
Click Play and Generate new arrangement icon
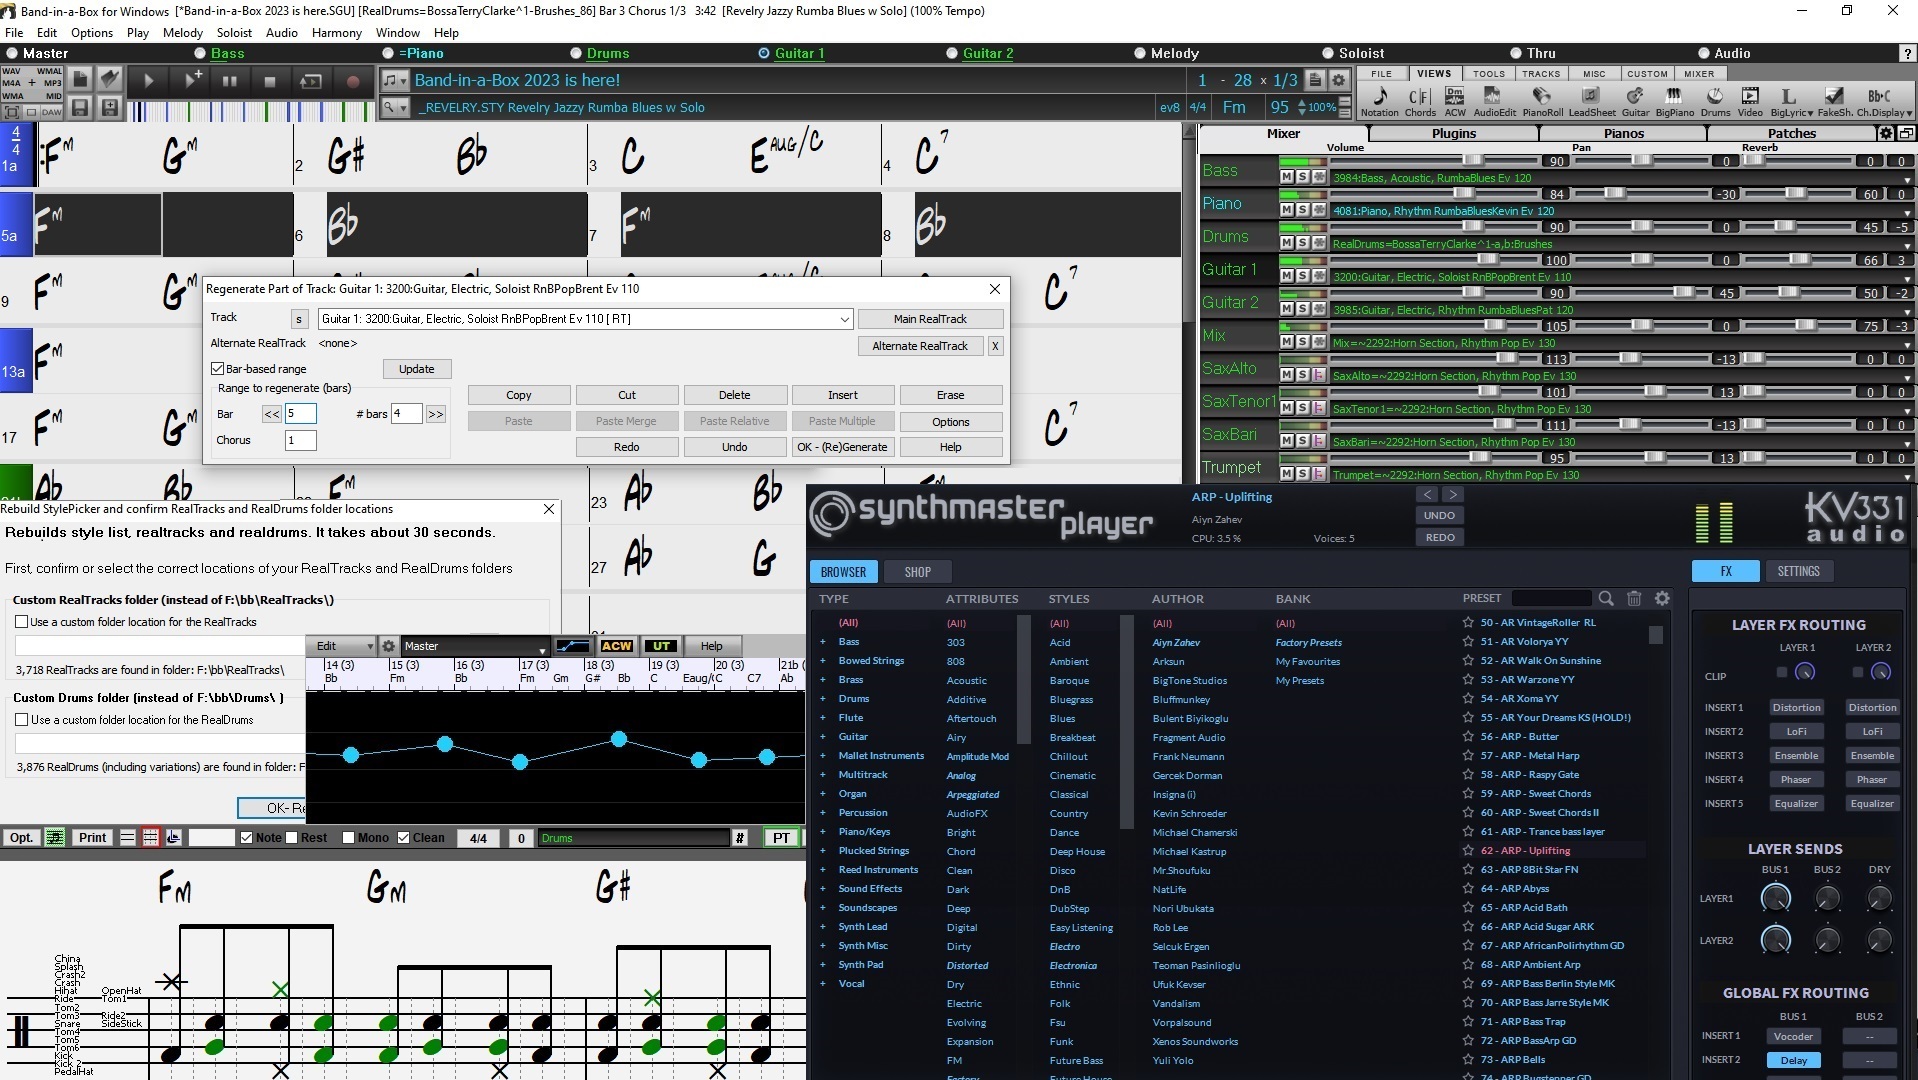click(x=191, y=81)
